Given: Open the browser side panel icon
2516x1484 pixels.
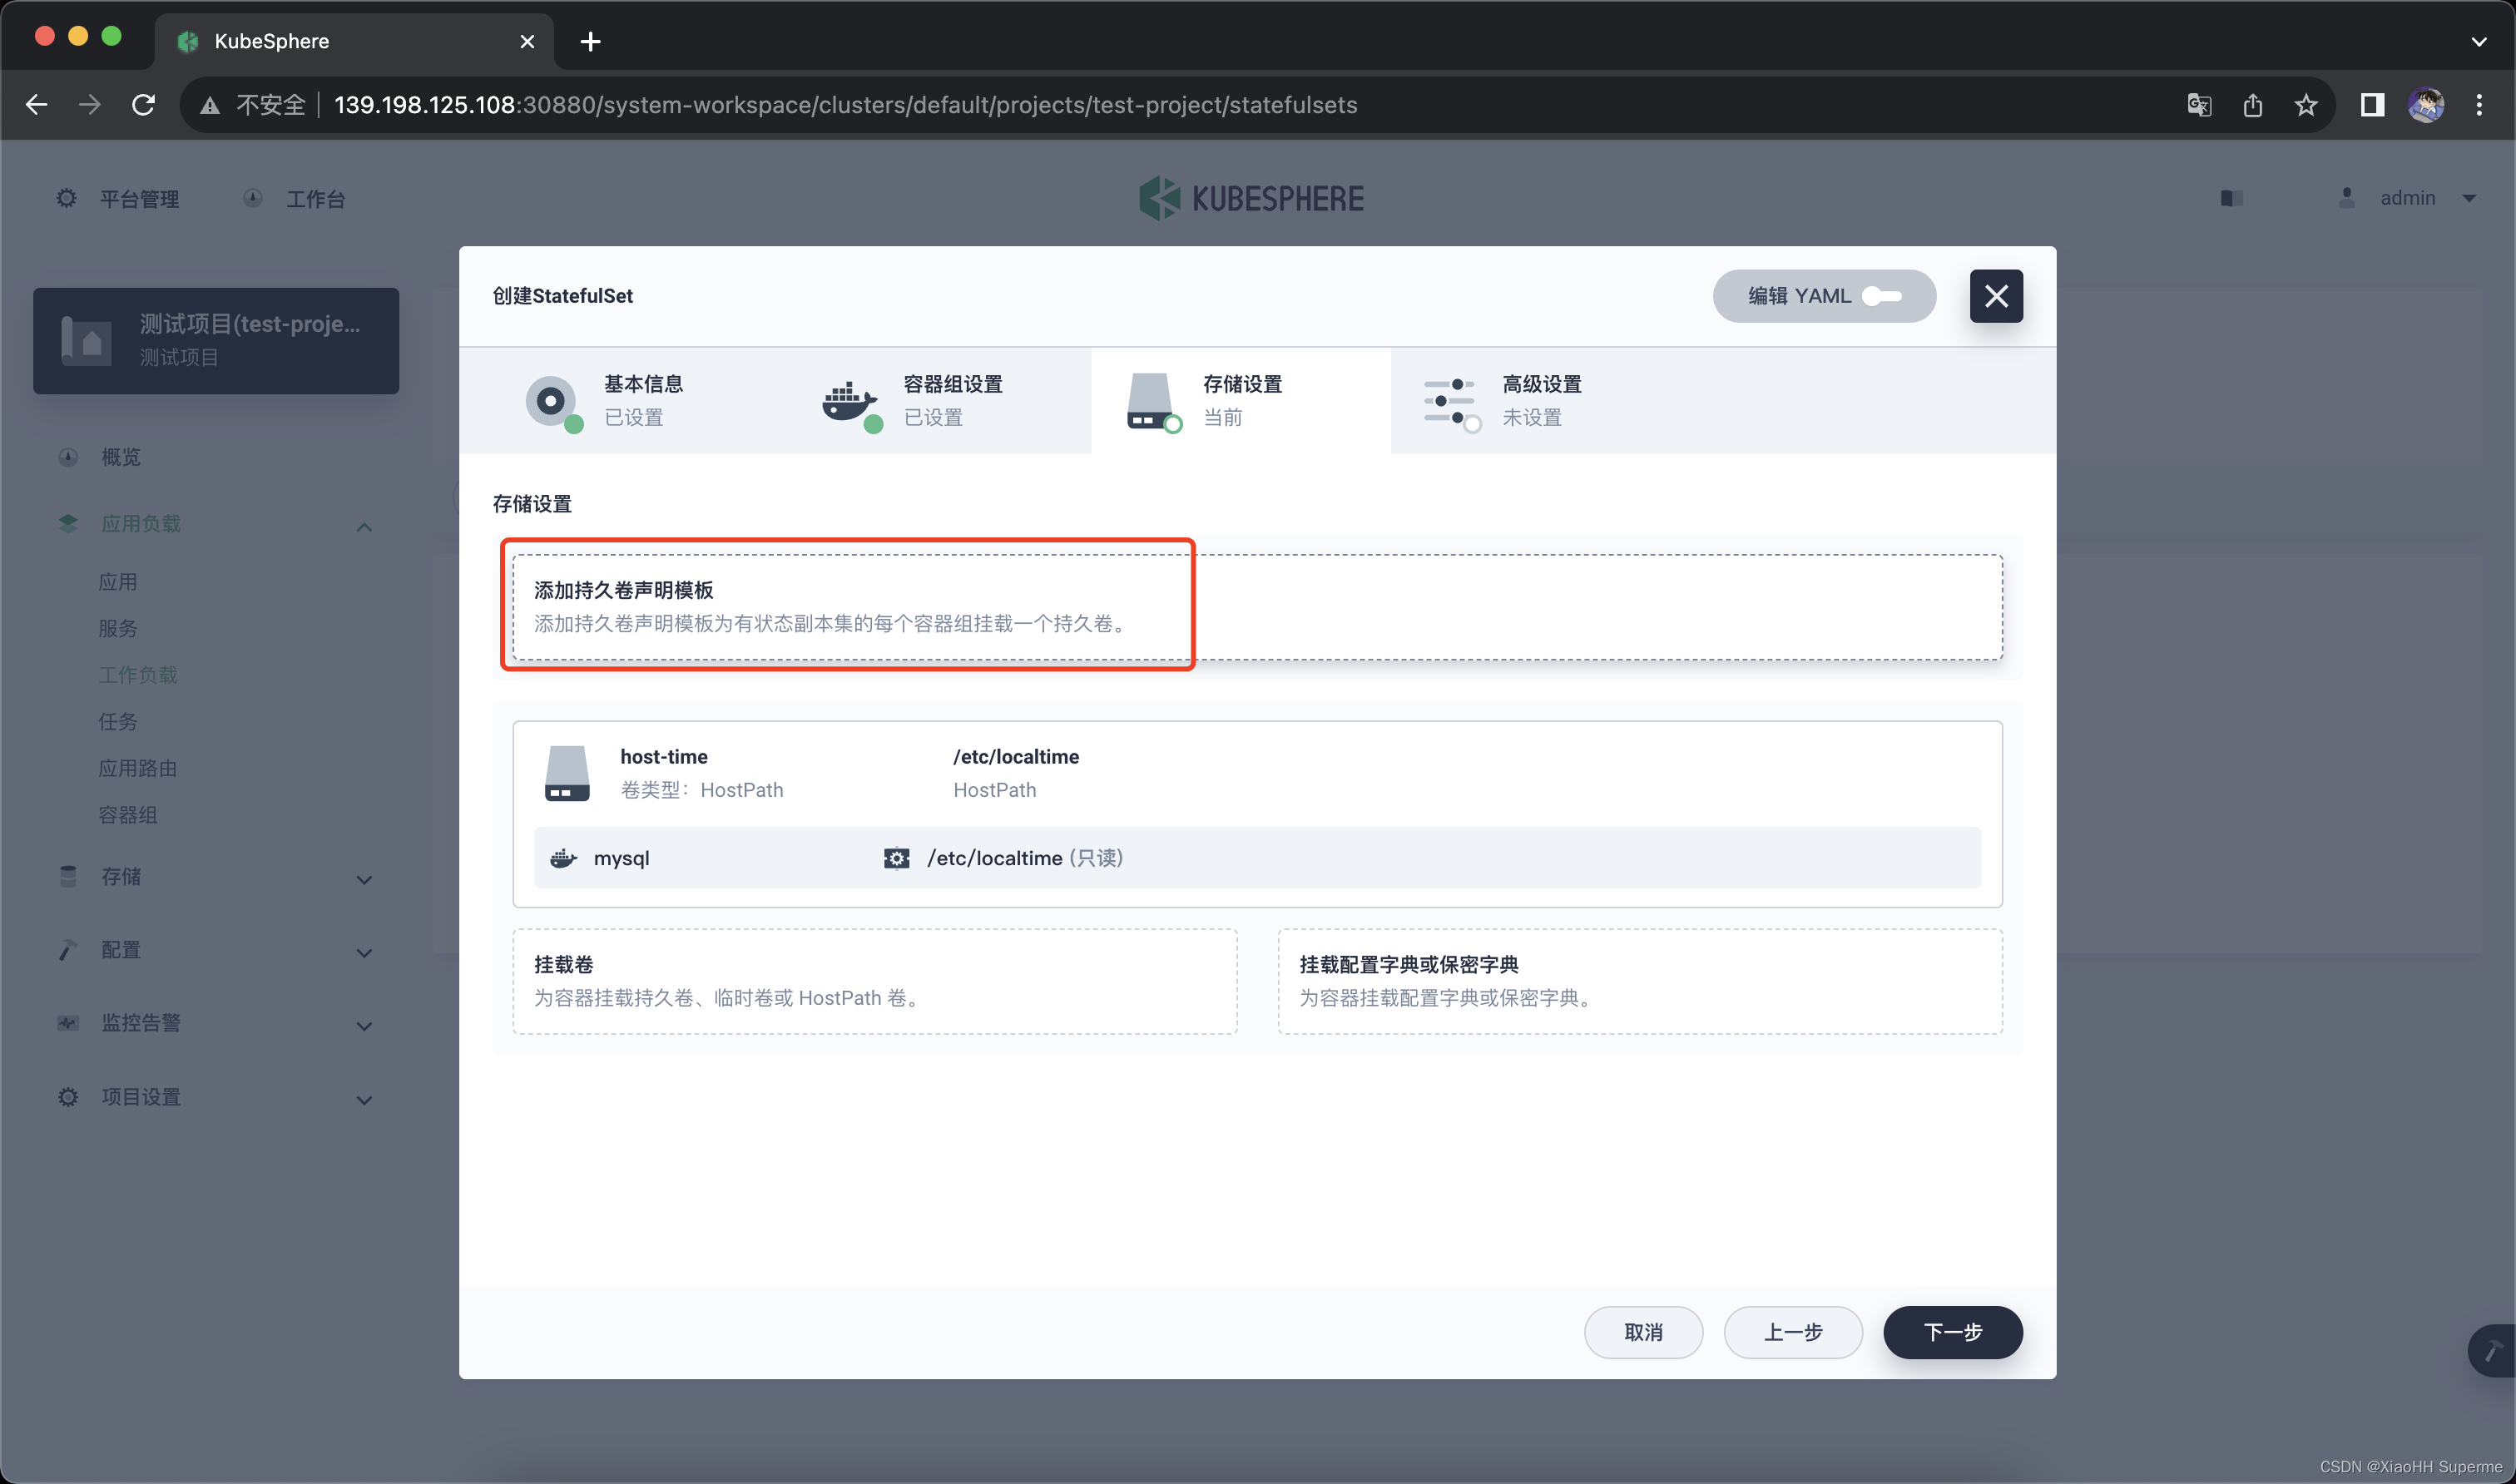Looking at the screenshot, I should [x=2372, y=105].
